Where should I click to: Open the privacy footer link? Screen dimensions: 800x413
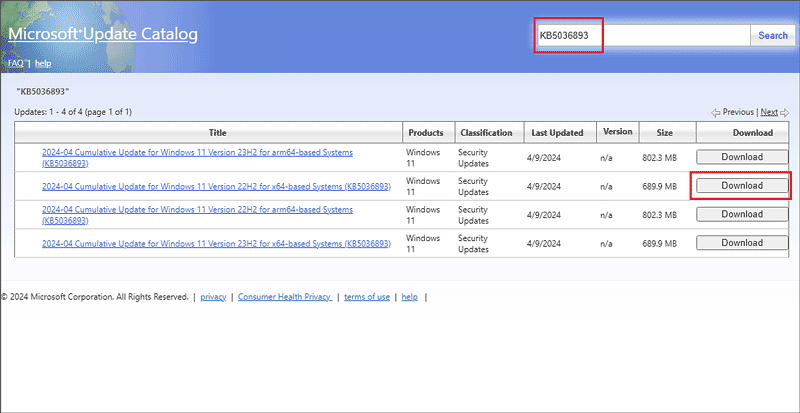click(213, 297)
